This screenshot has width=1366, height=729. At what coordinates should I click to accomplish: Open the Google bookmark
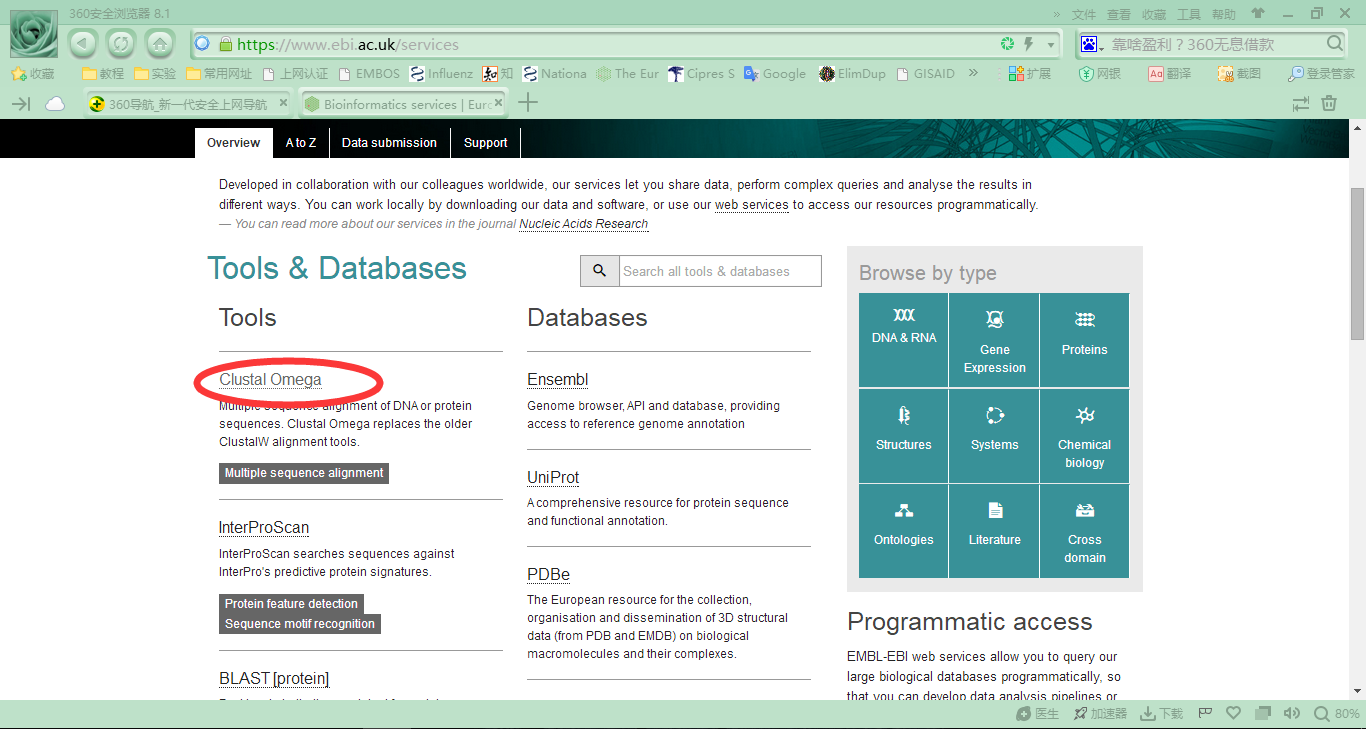(775, 74)
